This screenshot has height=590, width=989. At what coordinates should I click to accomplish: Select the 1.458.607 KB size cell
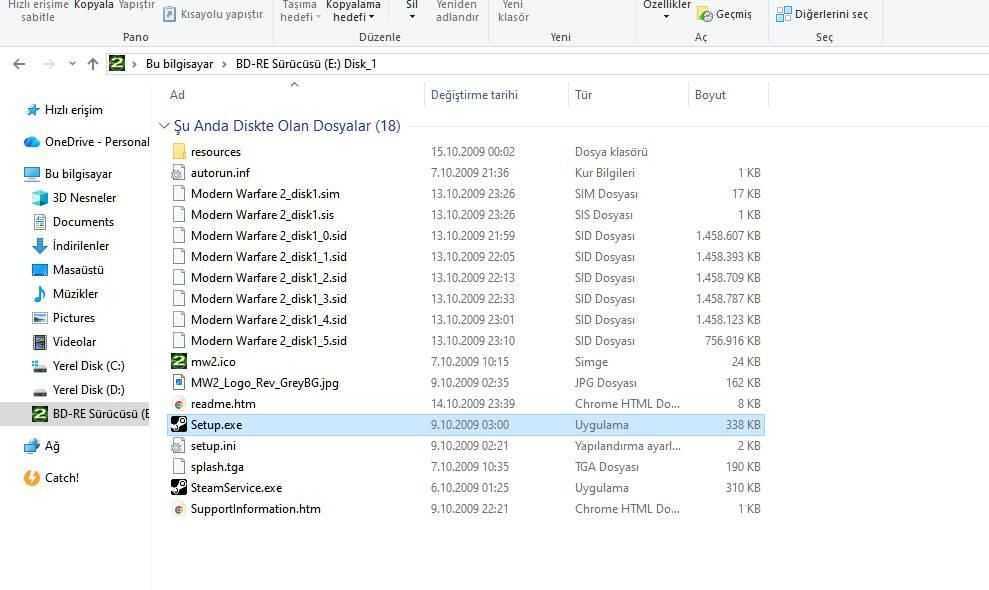tap(728, 235)
